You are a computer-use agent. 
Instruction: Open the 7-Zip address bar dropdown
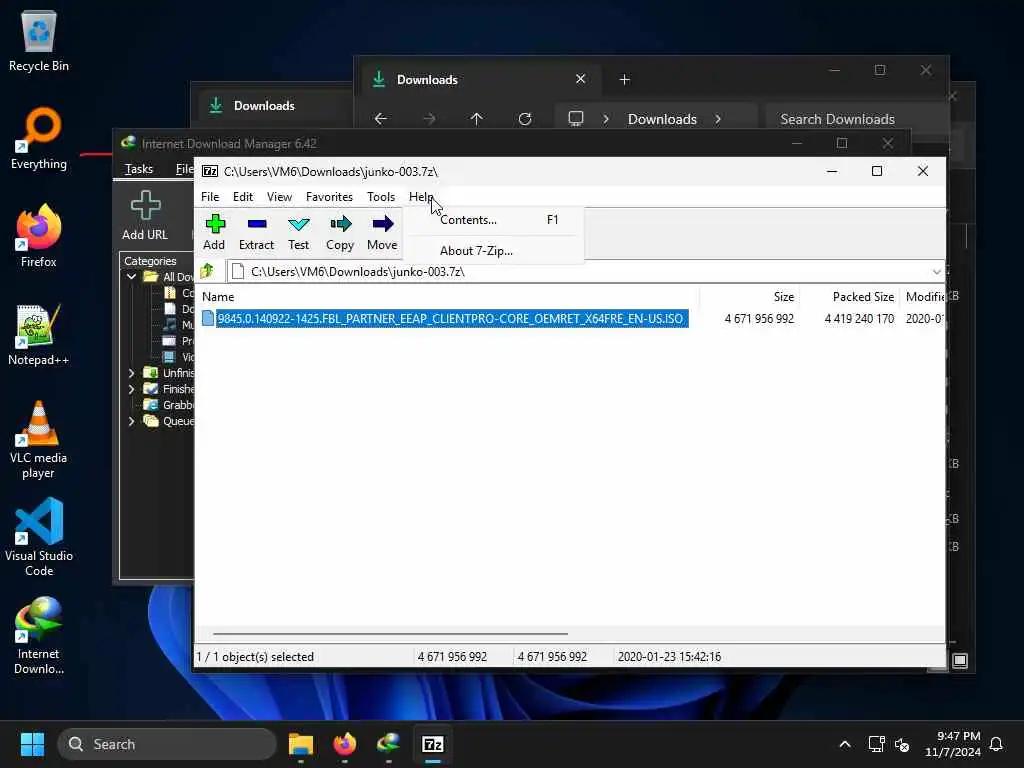[936, 272]
